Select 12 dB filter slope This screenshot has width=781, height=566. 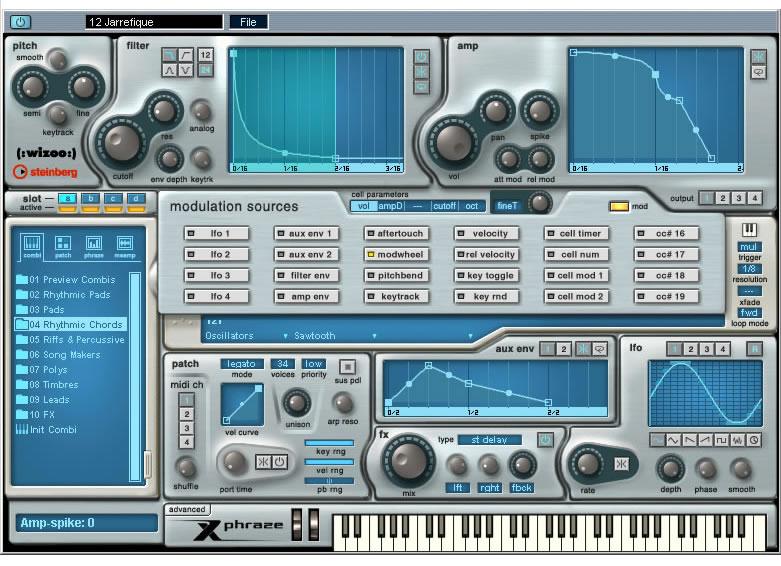click(x=205, y=54)
